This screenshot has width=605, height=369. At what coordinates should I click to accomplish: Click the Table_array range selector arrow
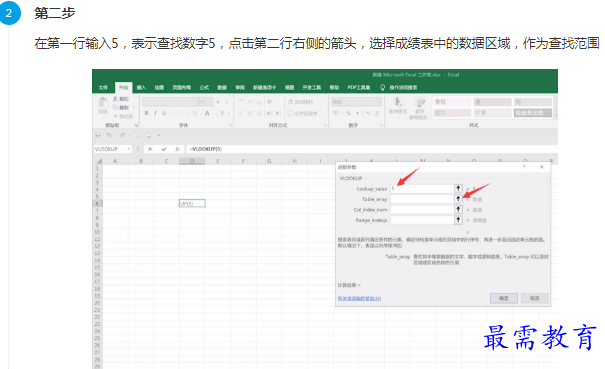pos(458,199)
